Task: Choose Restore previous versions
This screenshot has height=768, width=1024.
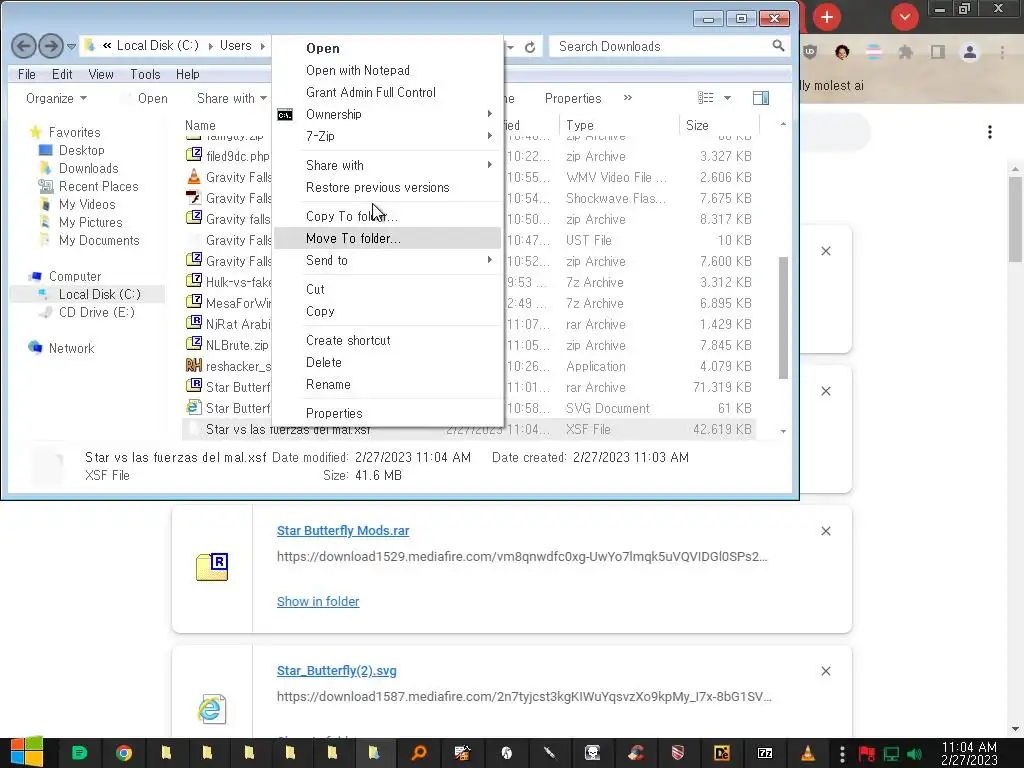Action: [387, 187]
